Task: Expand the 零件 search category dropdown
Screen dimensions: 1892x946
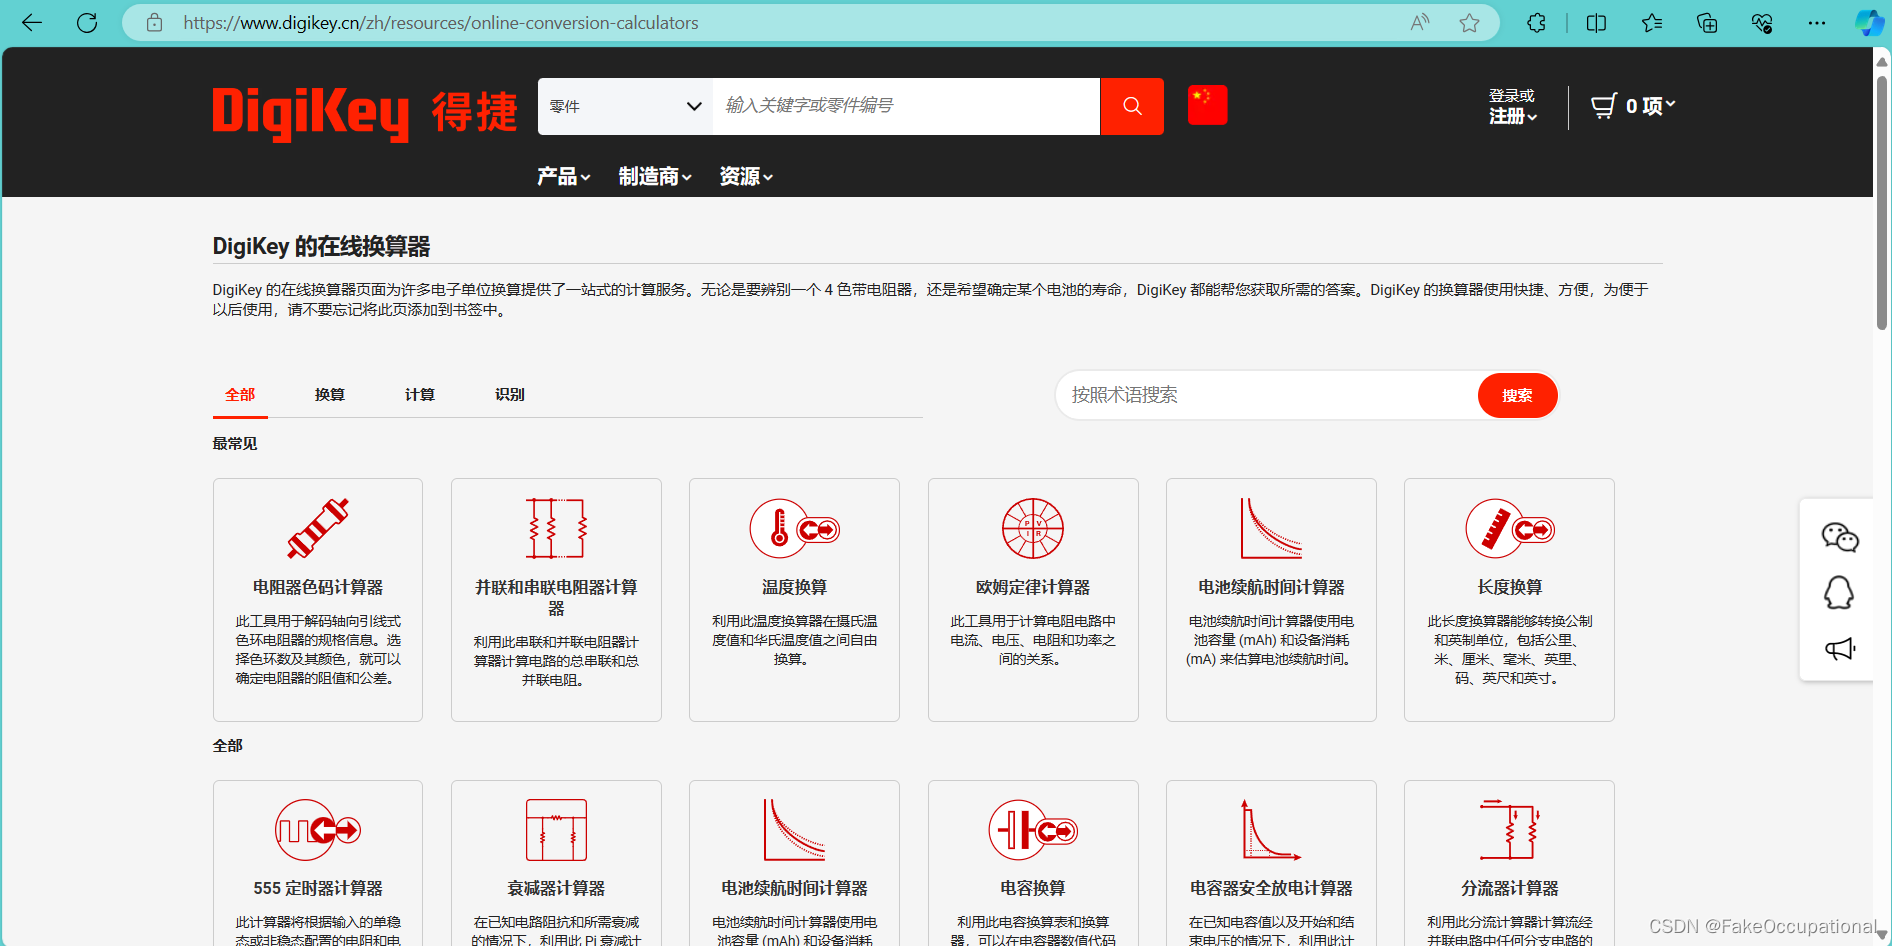Action: click(625, 106)
